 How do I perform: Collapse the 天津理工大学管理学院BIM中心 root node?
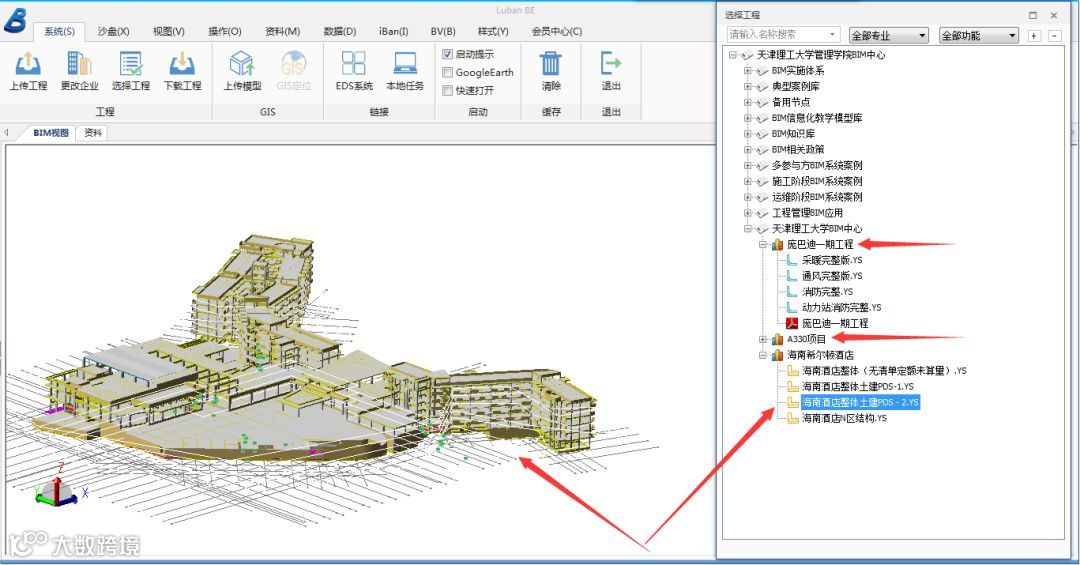coord(732,55)
